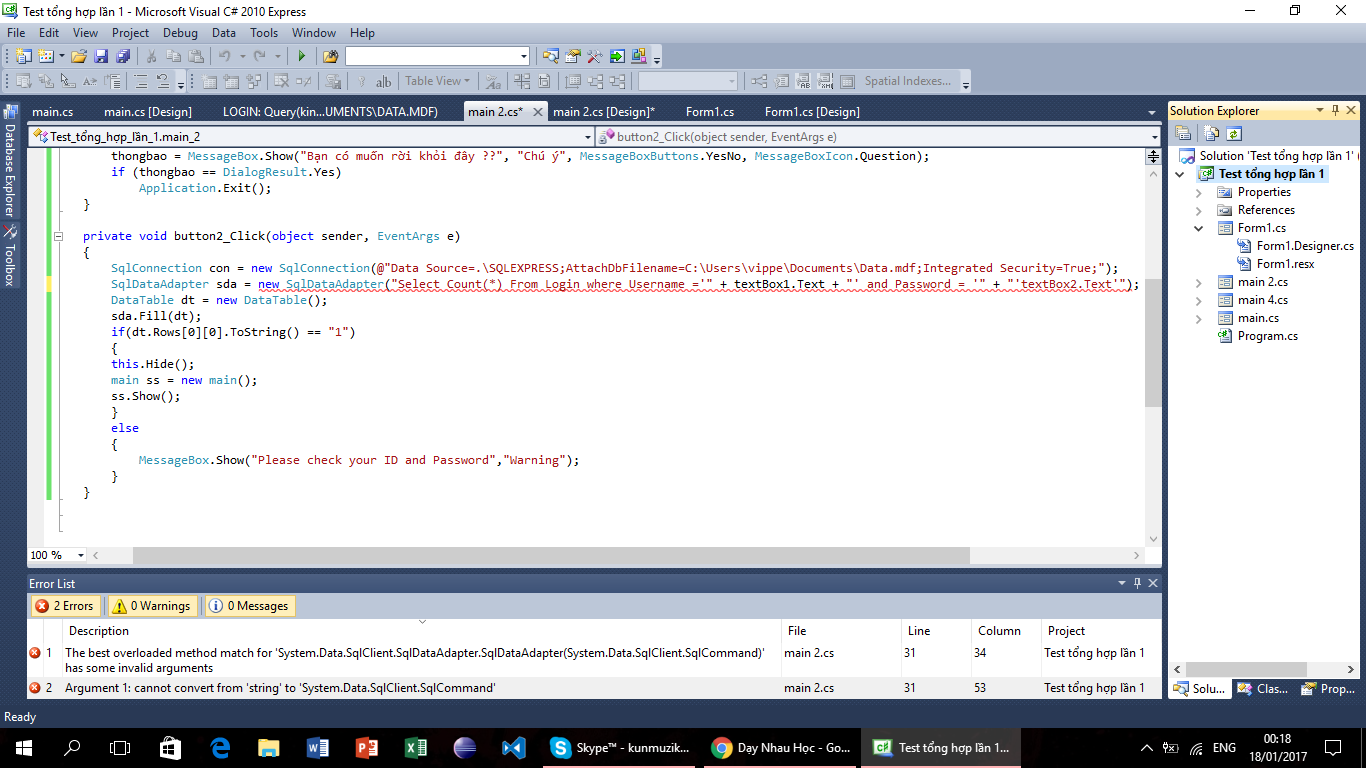Expand the References node in Solution Explorer
The width and height of the screenshot is (1366, 768).
(1199, 210)
